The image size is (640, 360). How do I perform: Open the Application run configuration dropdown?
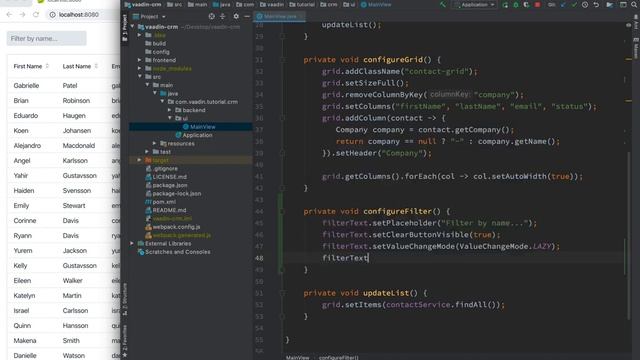(x=474, y=5)
